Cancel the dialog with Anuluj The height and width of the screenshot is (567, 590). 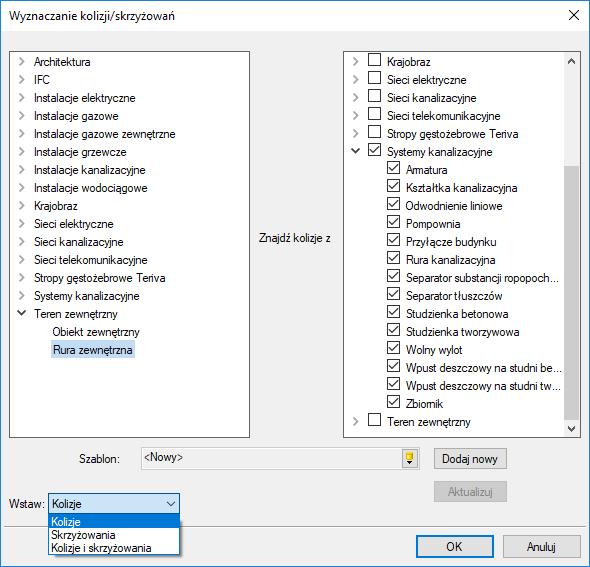(x=541, y=546)
